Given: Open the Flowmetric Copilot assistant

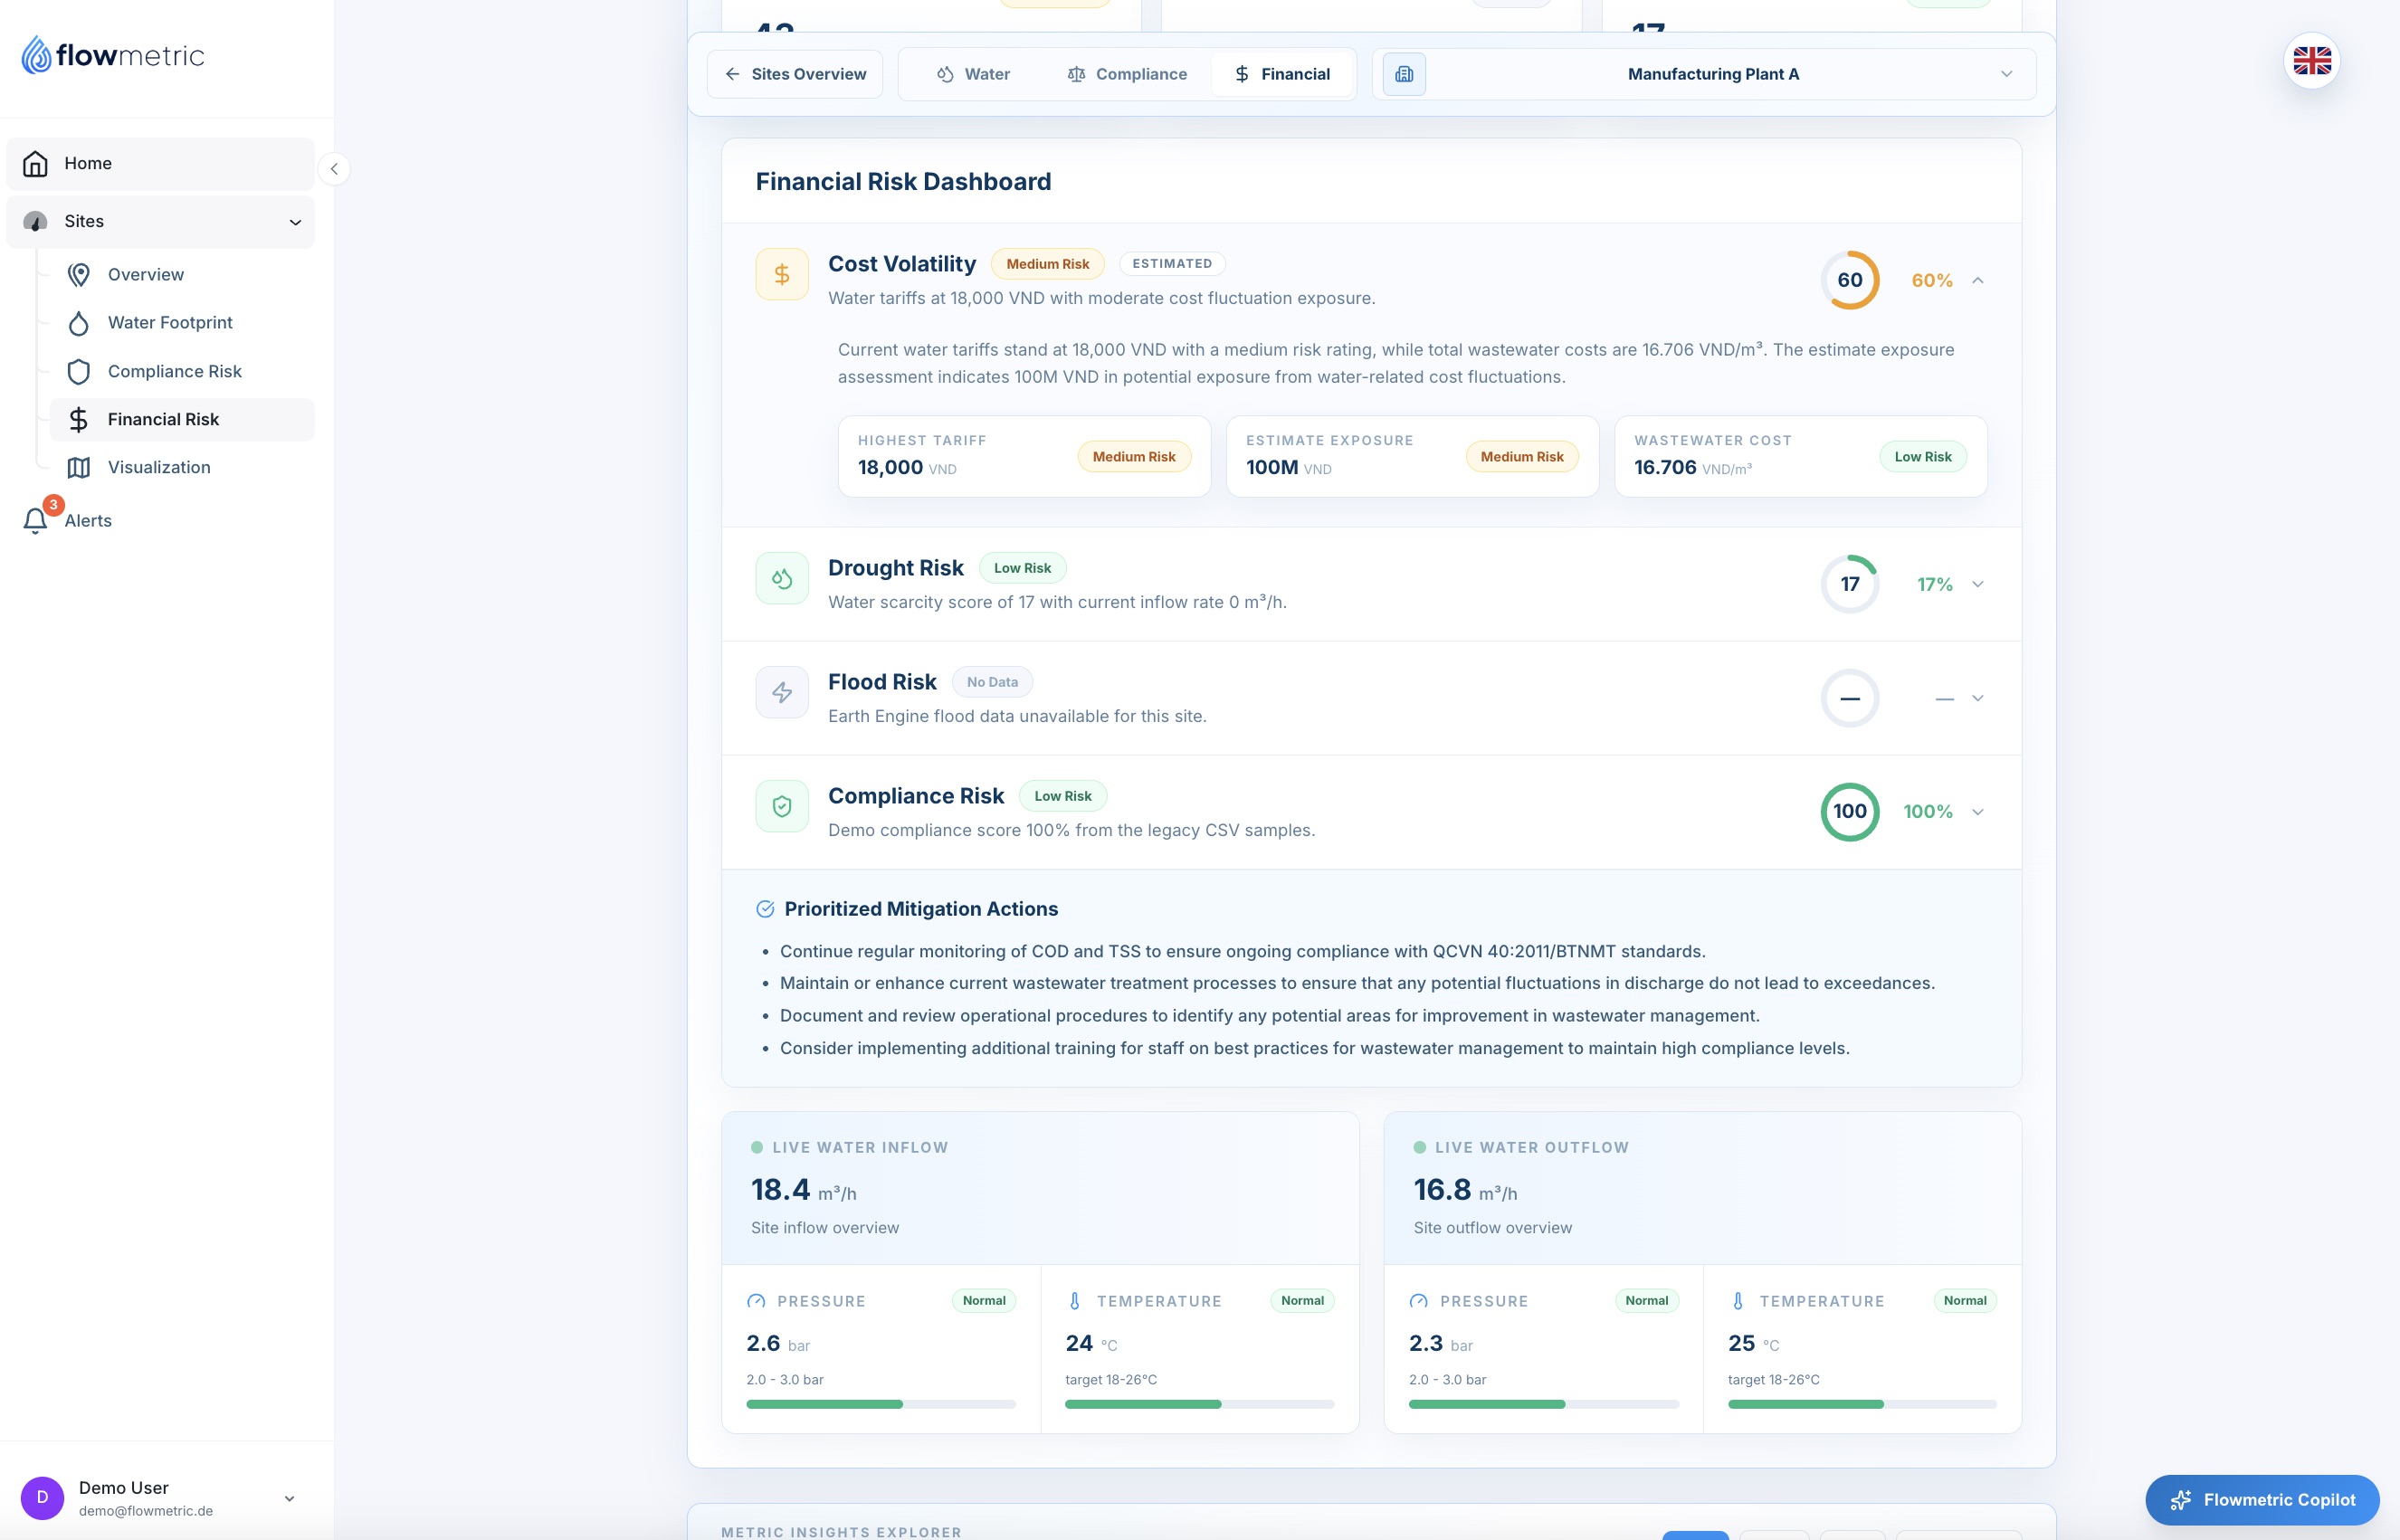Looking at the screenshot, I should 2262,1499.
